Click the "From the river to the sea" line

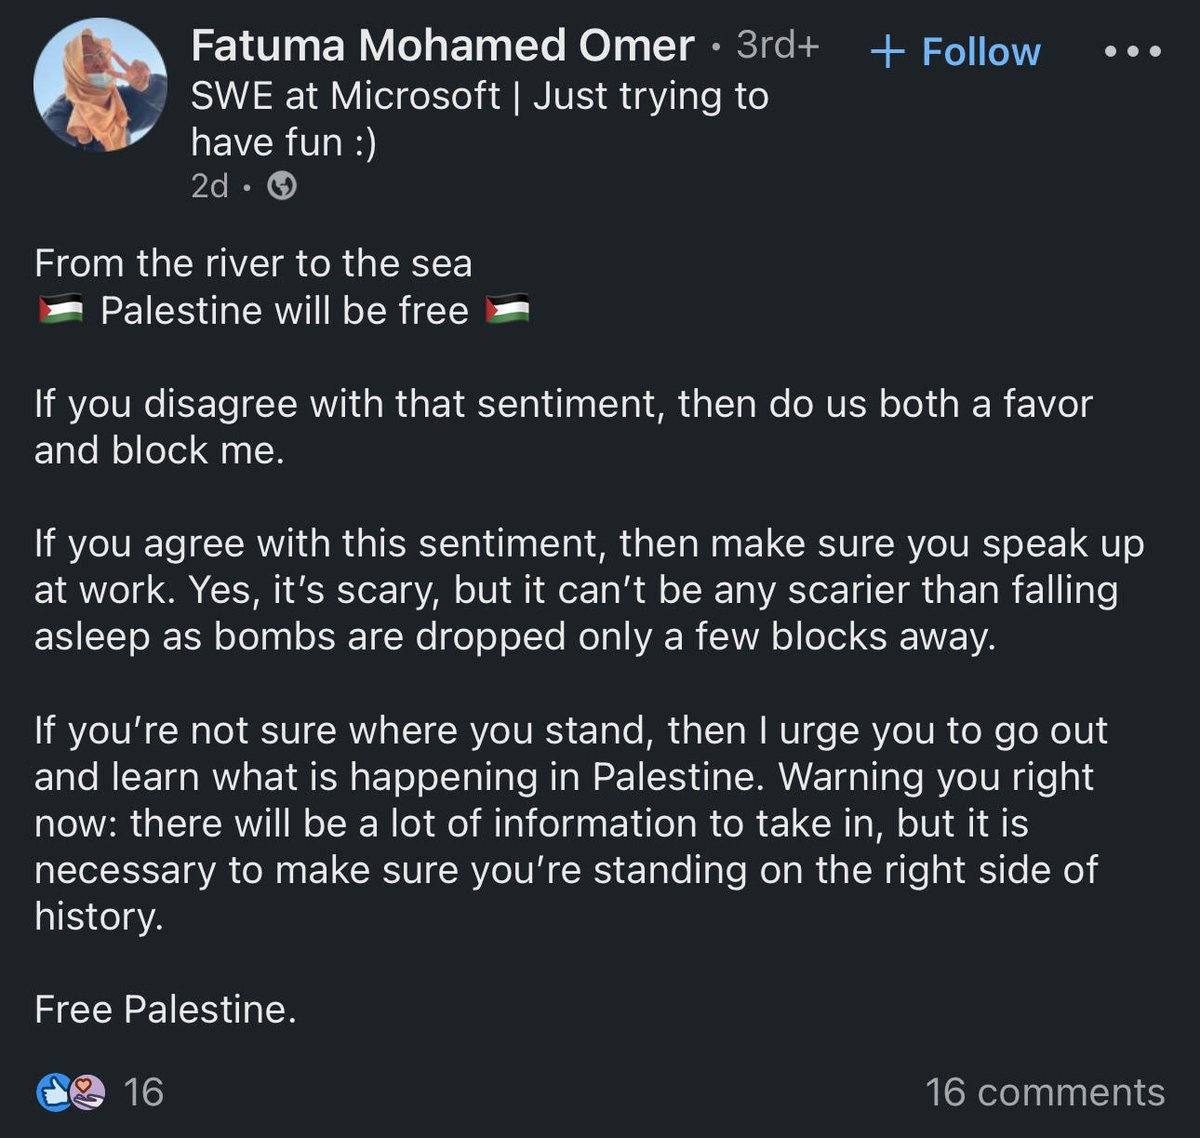click(x=253, y=264)
